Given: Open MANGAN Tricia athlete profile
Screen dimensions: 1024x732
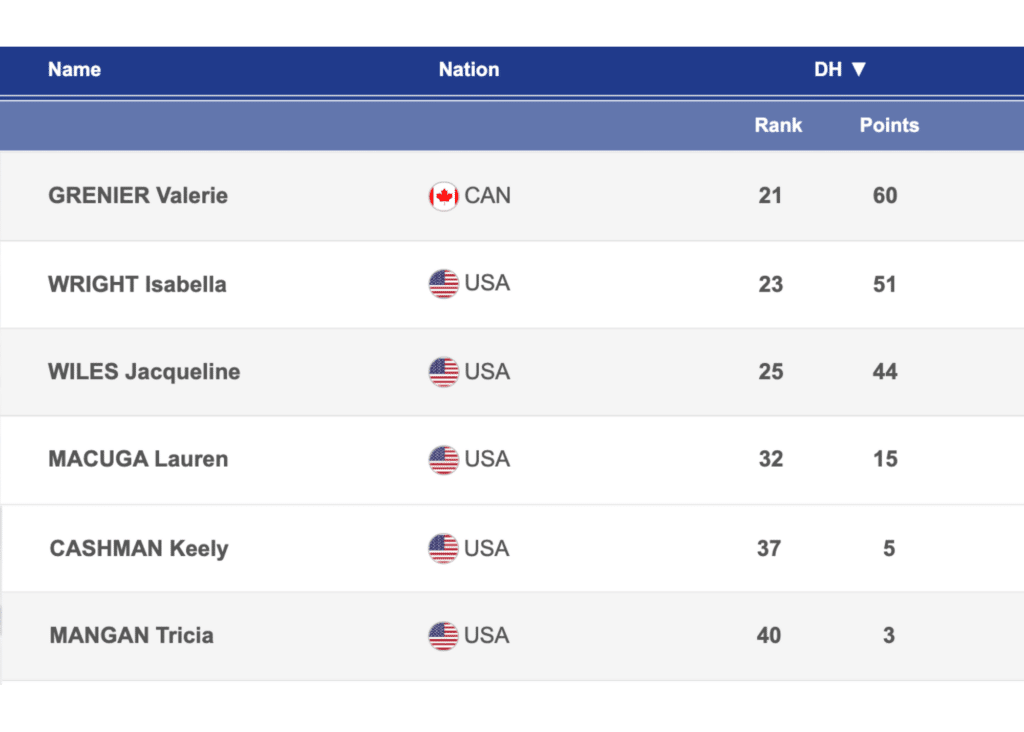Looking at the screenshot, I should 131,636.
